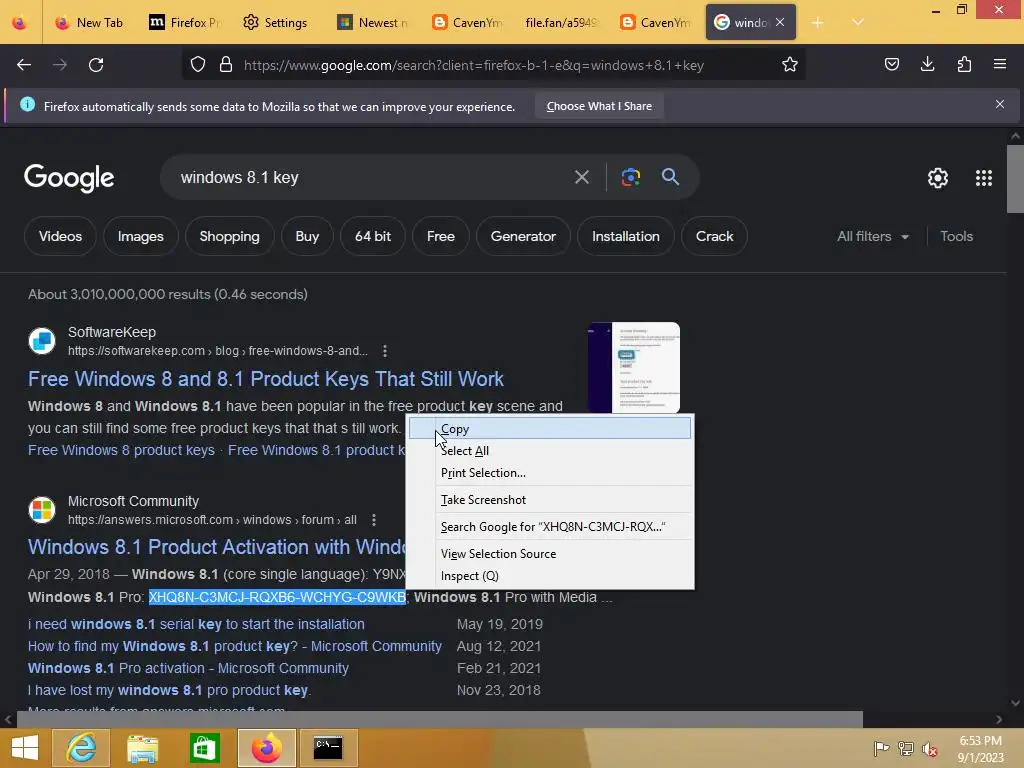This screenshot has width=1024, height=768.
Task: Open the Firefox hamburger menu
Action: point(1000,65)
